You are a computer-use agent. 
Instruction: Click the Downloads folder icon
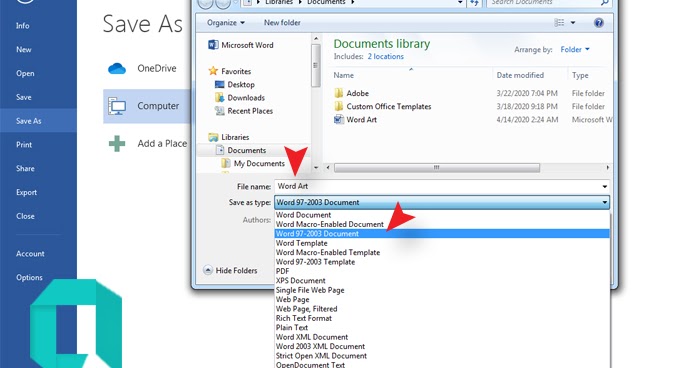coord(219,97)
